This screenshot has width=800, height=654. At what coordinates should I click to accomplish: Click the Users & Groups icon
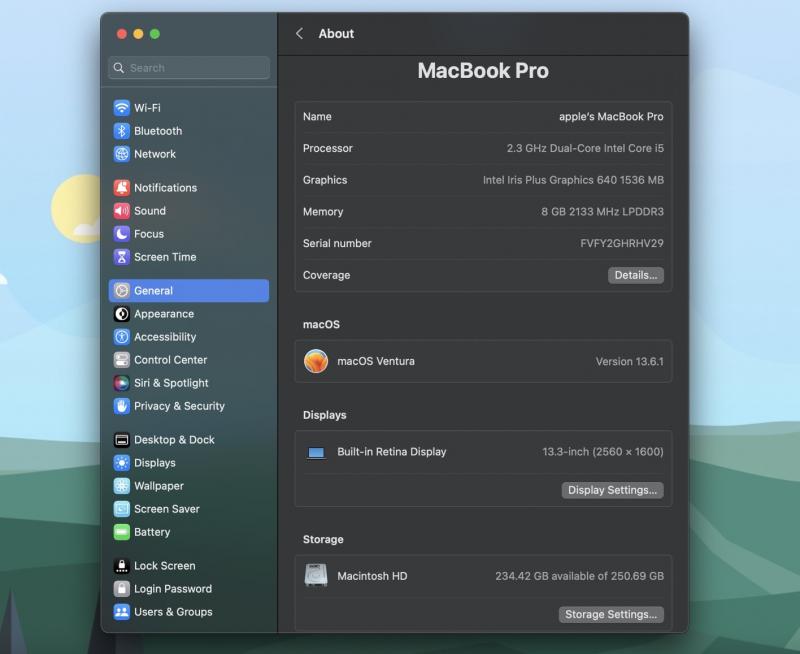[x=121, y=612]
